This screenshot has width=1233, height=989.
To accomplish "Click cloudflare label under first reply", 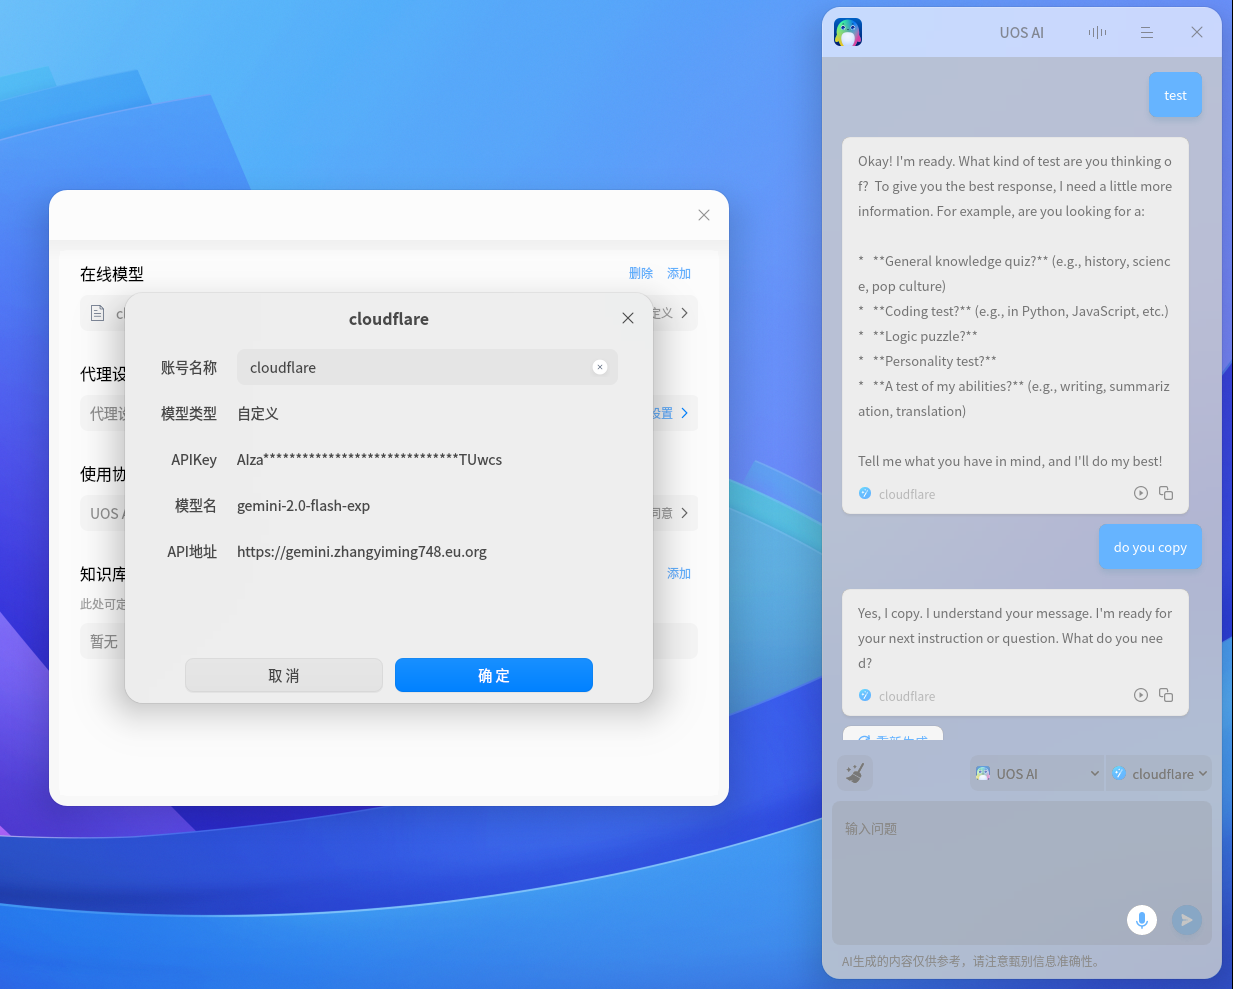I will tap(907, 494).
